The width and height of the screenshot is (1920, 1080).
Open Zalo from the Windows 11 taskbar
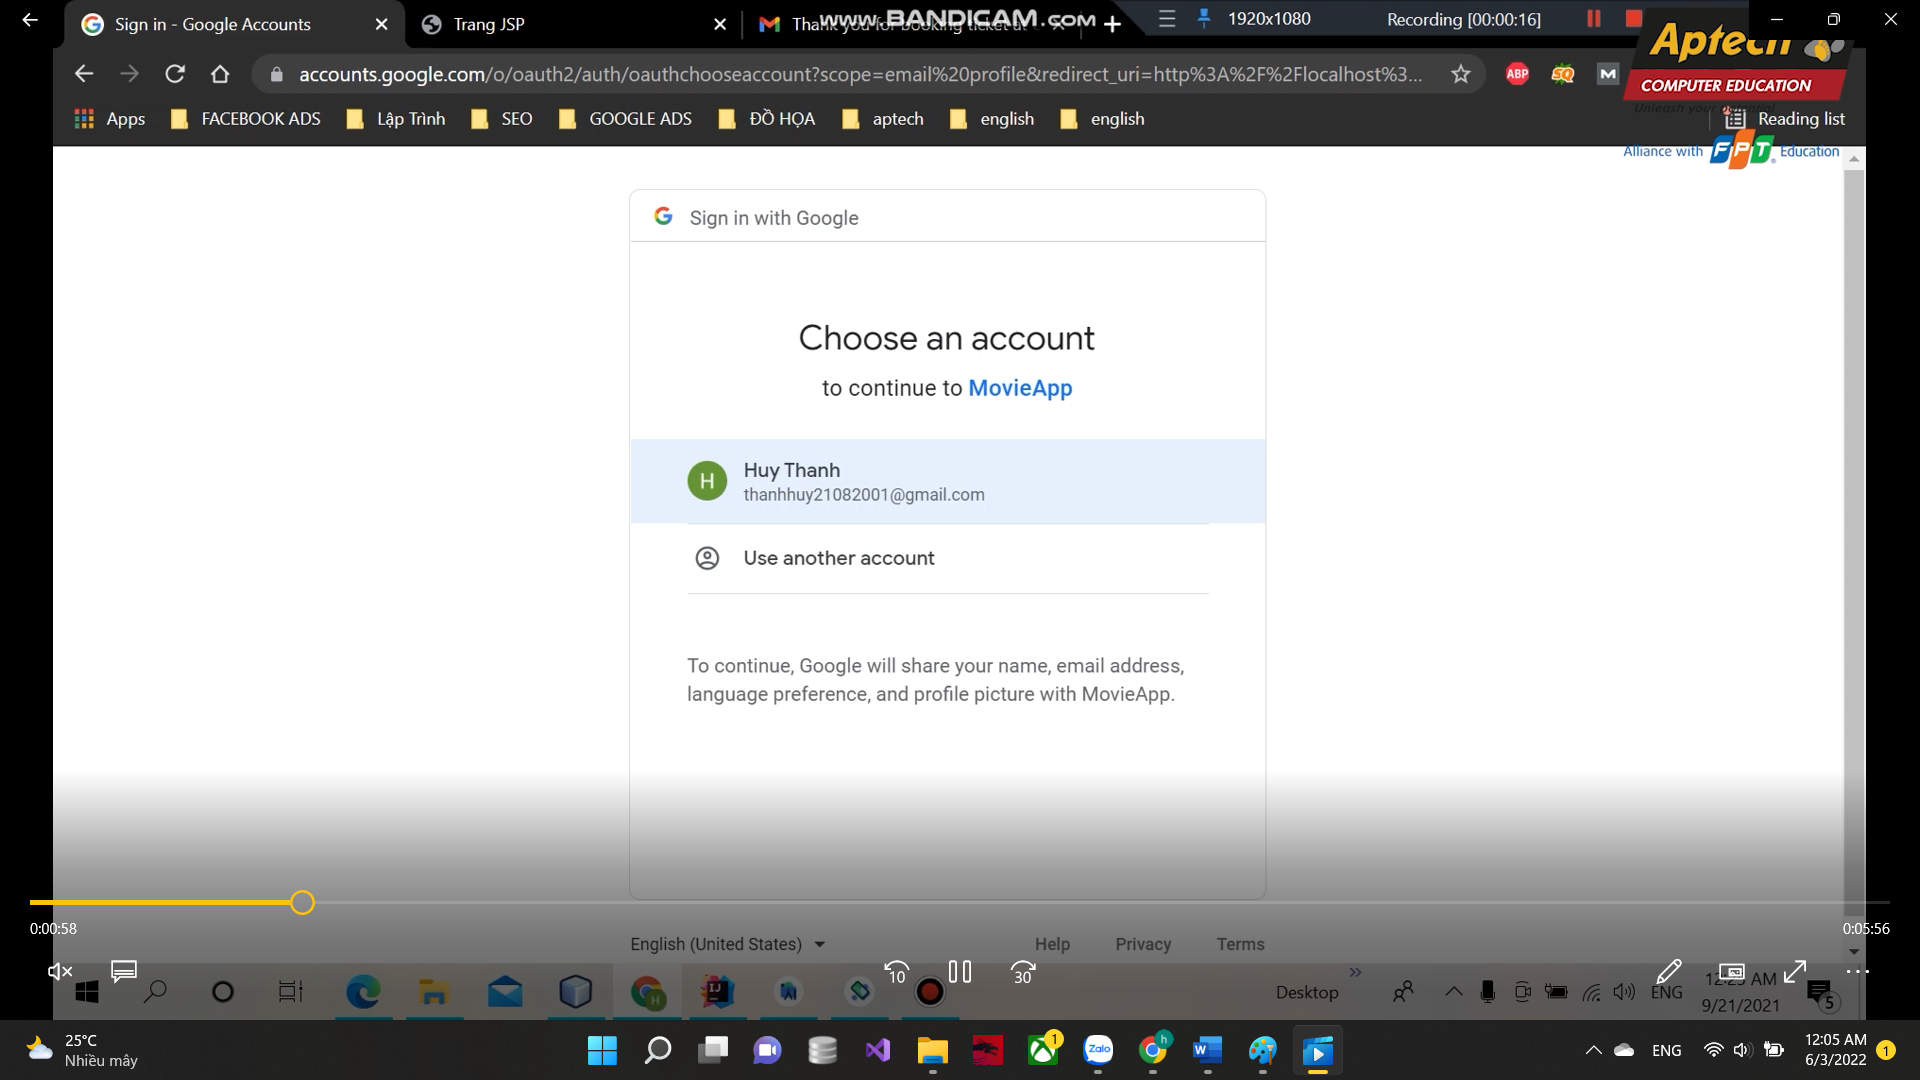tap(1098, 1050)
